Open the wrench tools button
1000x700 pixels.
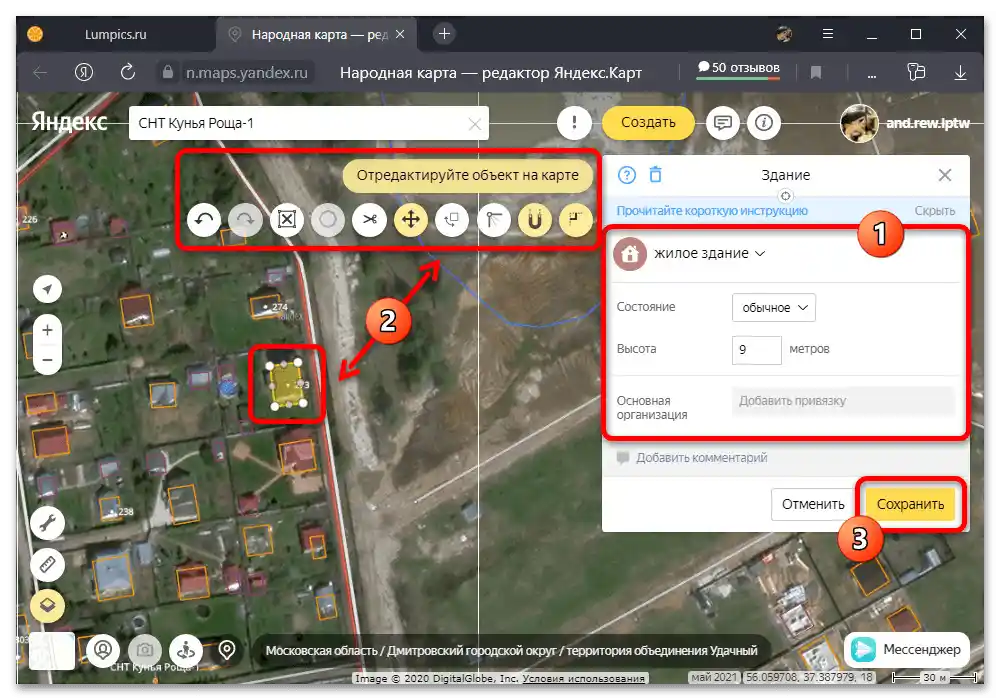(x=47, y=523)
